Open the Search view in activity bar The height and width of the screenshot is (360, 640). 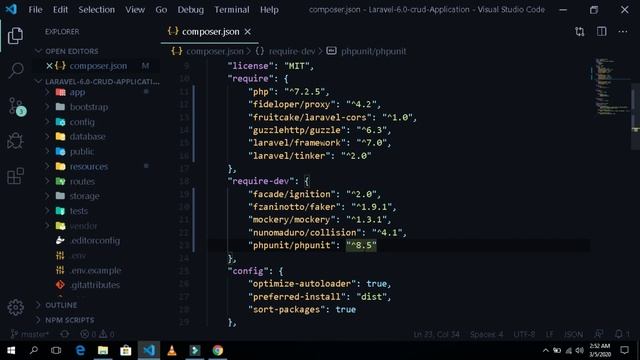click(x=16, y=70)
